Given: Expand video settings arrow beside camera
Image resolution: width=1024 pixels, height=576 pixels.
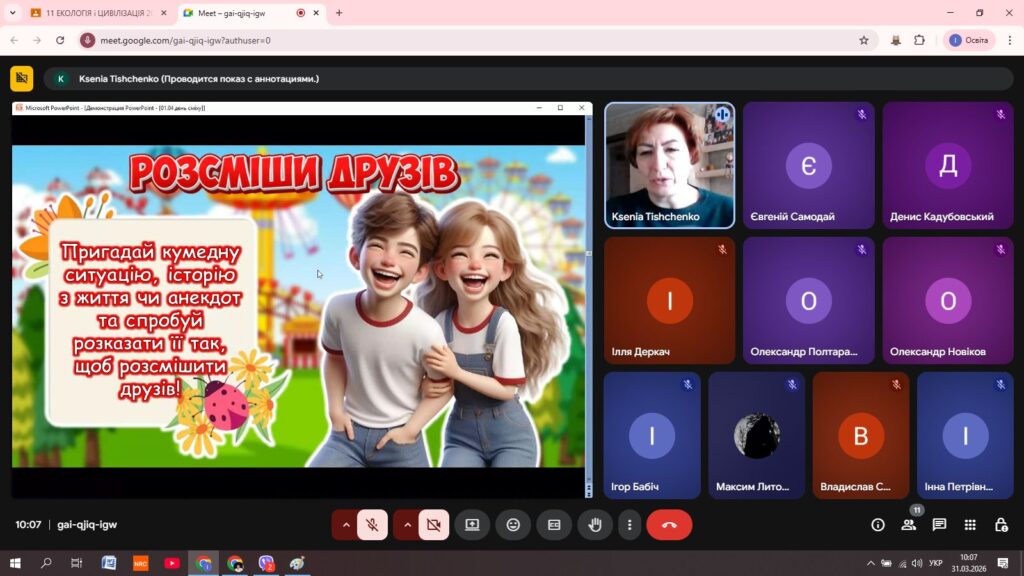Looking at the screenshot, I should click(x=407, y=524).
